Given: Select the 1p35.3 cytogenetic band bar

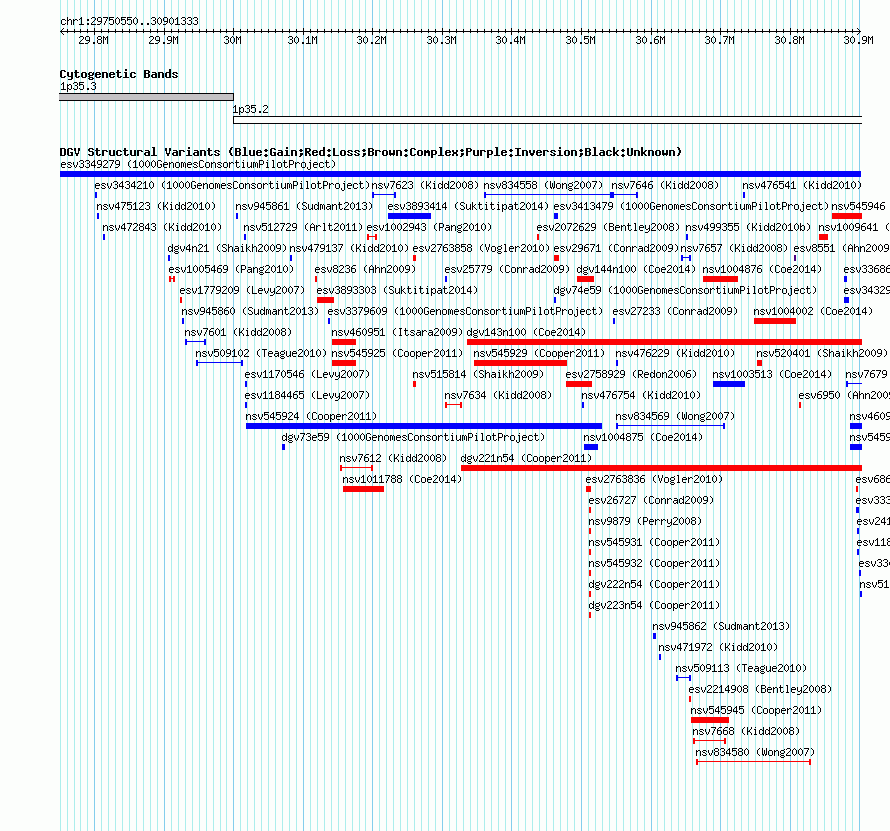Looking at the screenshot, I should tap(146, 97).
